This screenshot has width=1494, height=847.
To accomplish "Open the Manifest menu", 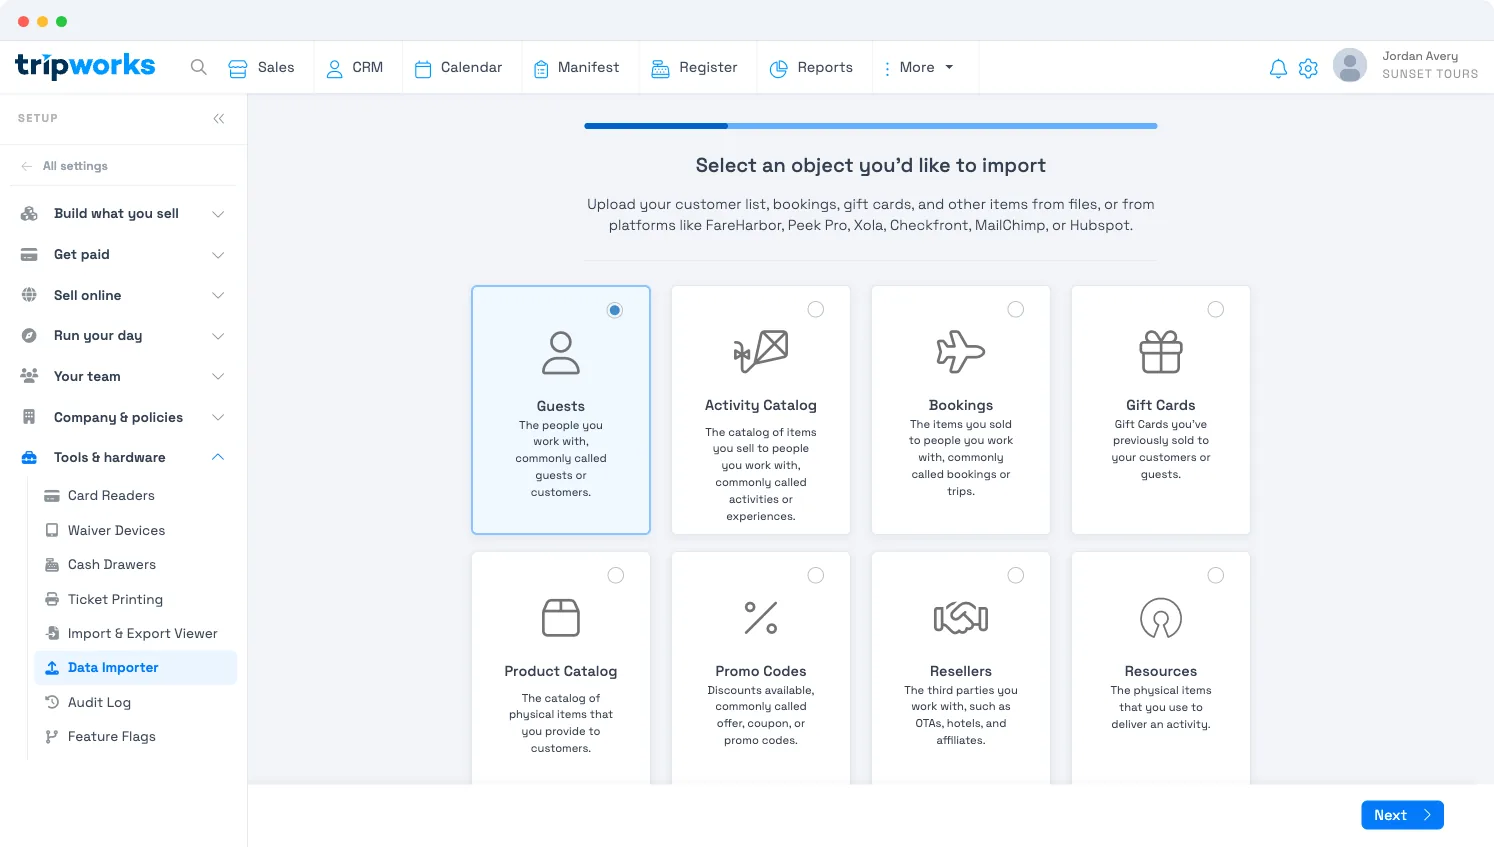I will click(577, 67).
